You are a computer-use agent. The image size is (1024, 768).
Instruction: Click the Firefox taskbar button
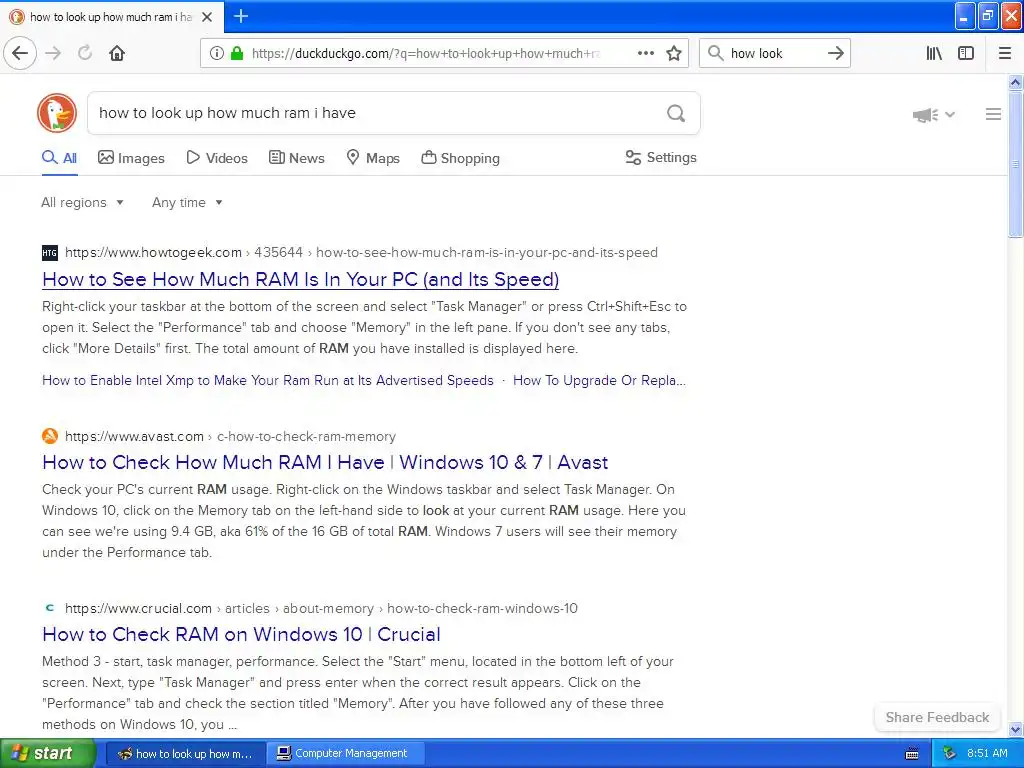tap(186, 754)
